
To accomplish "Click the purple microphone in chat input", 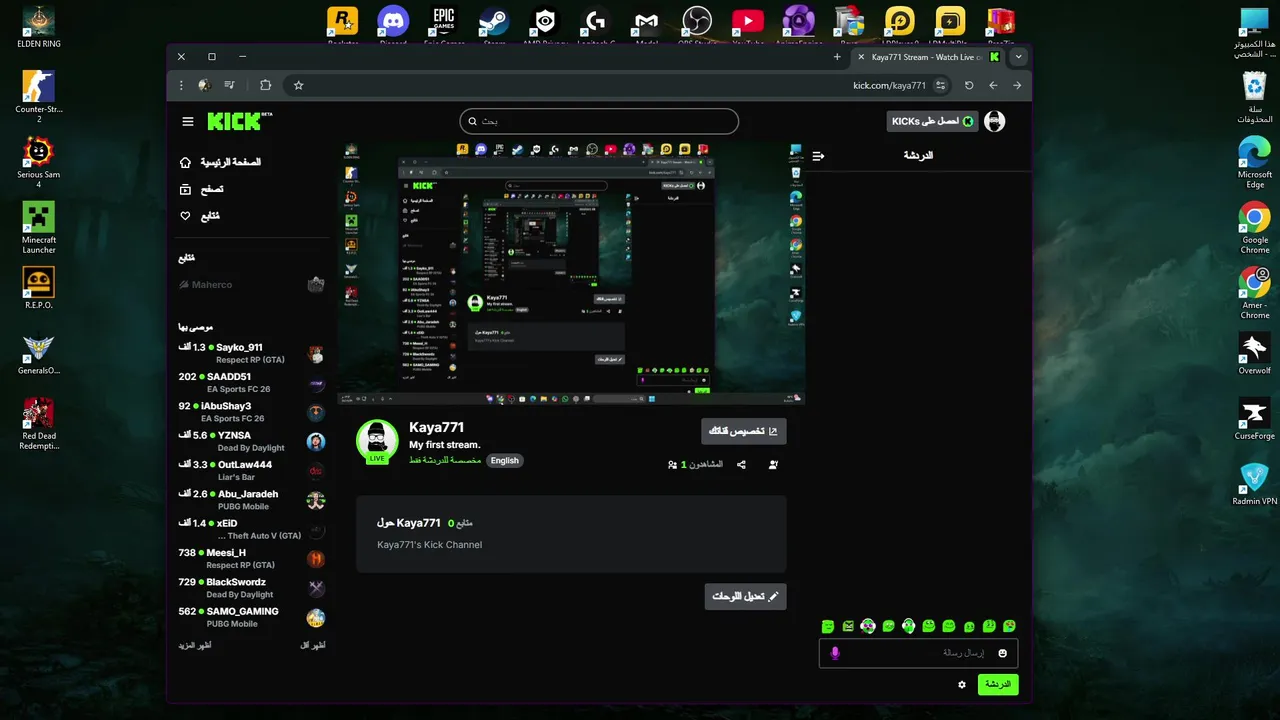I will (x=835, y=653).
